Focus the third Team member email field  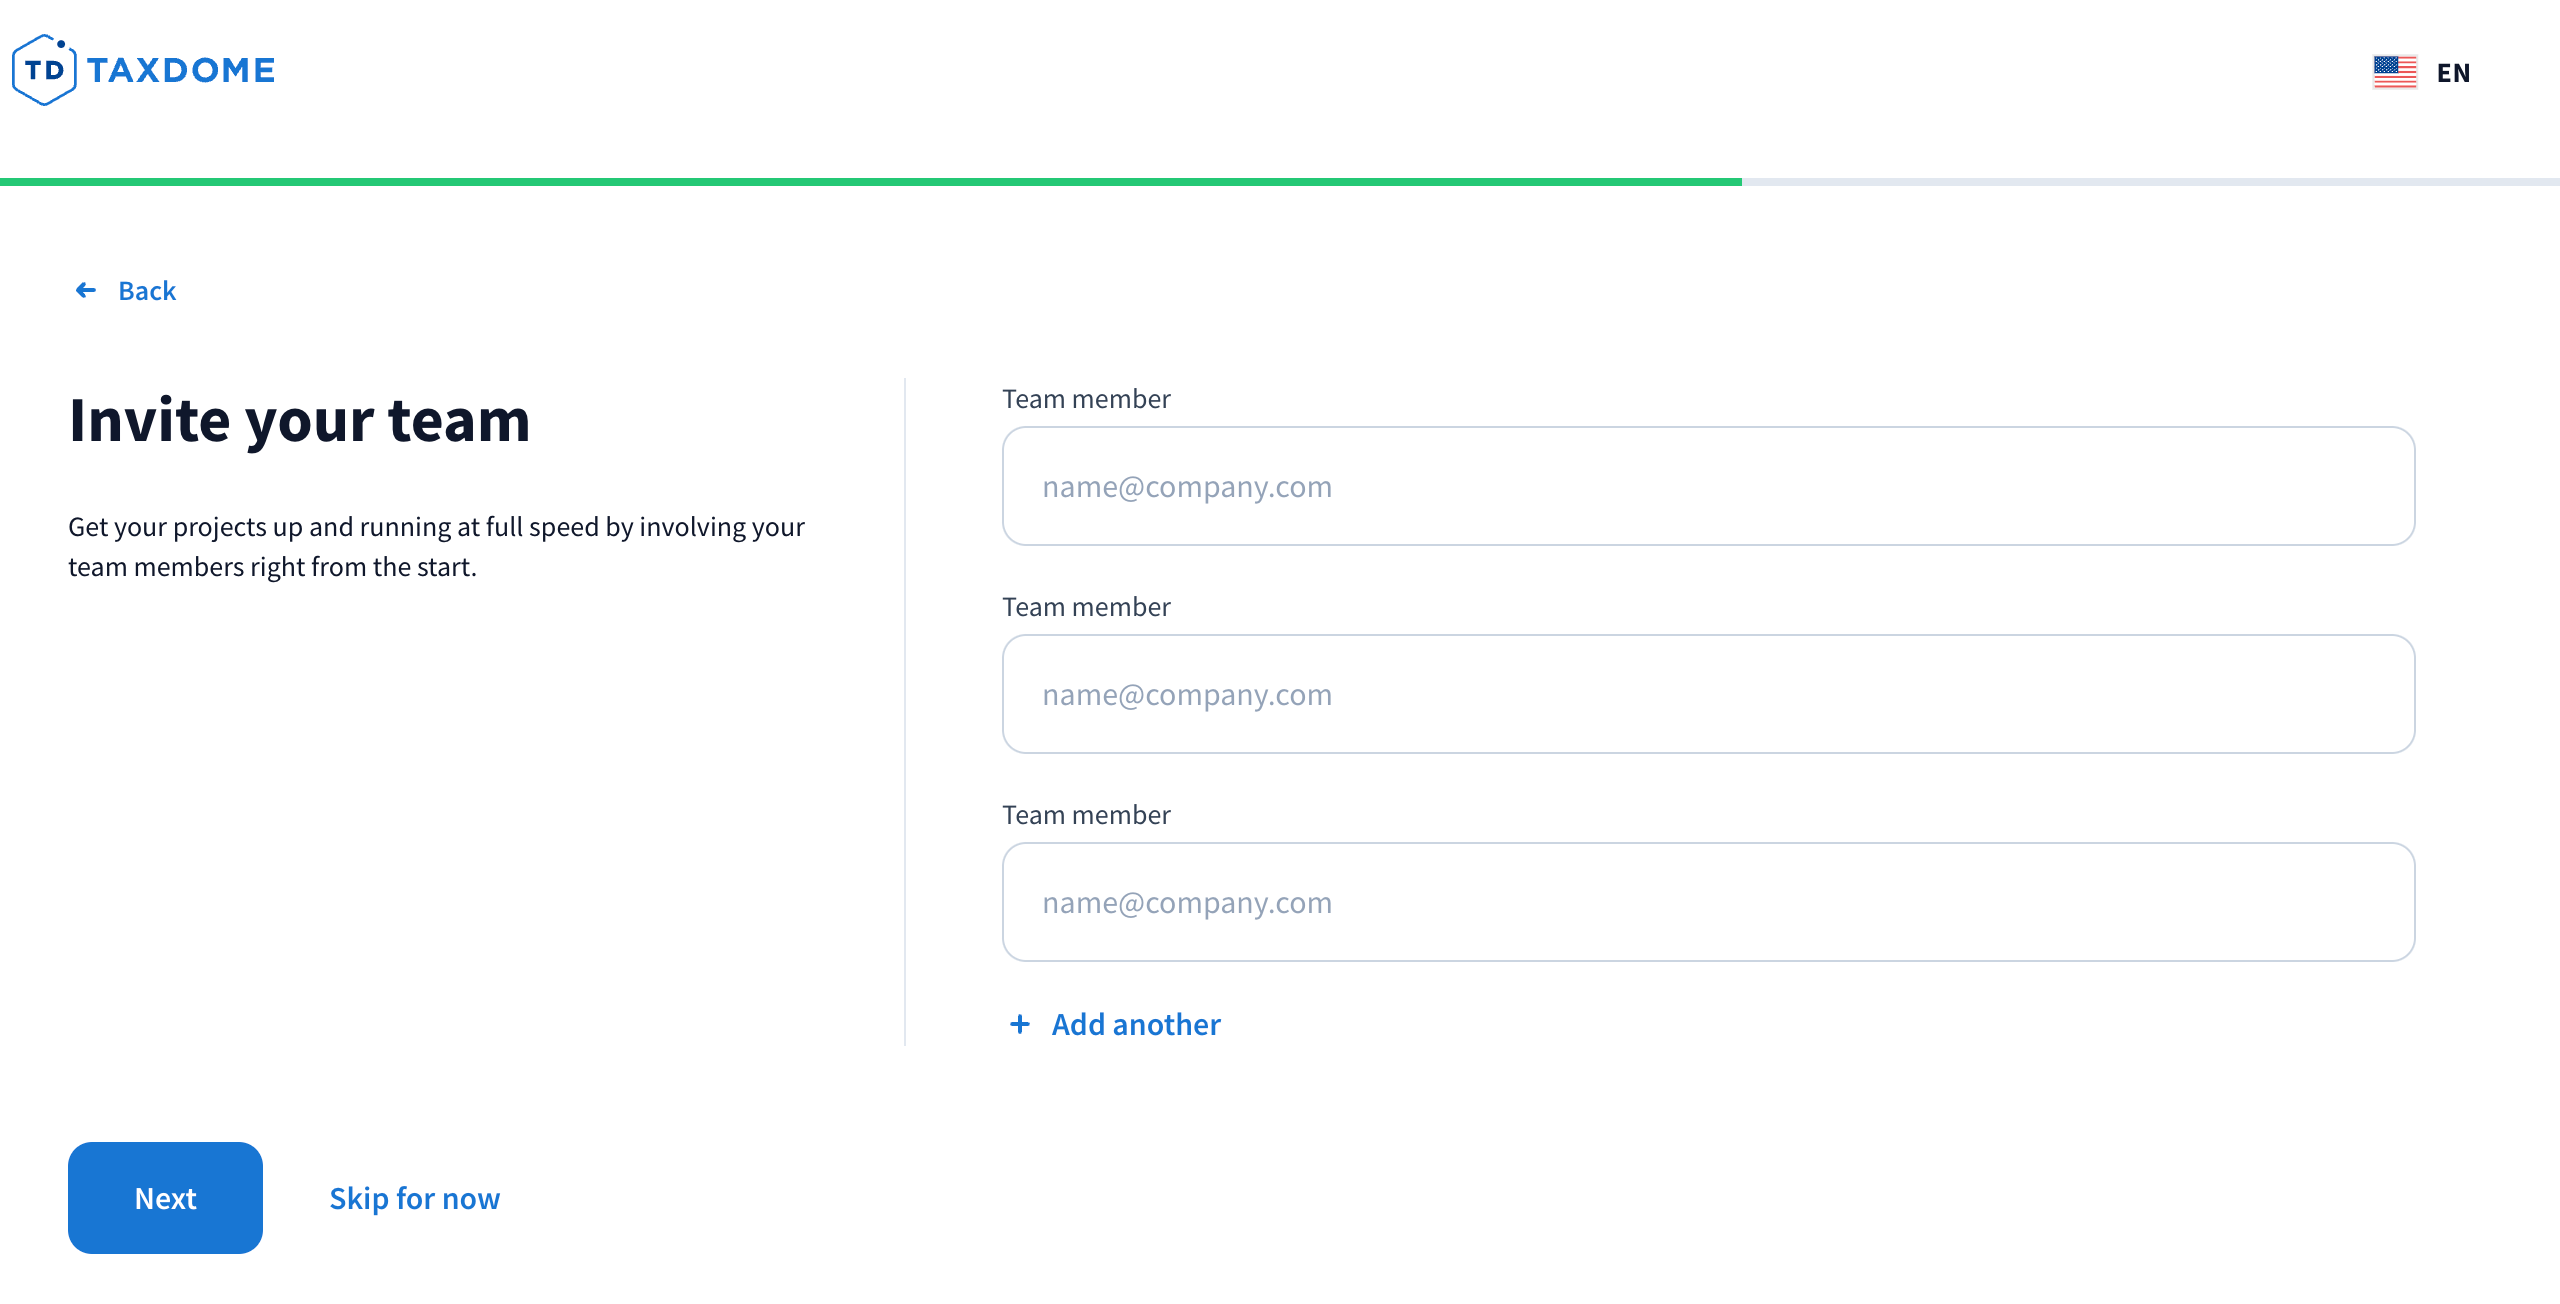[1708, 902]
